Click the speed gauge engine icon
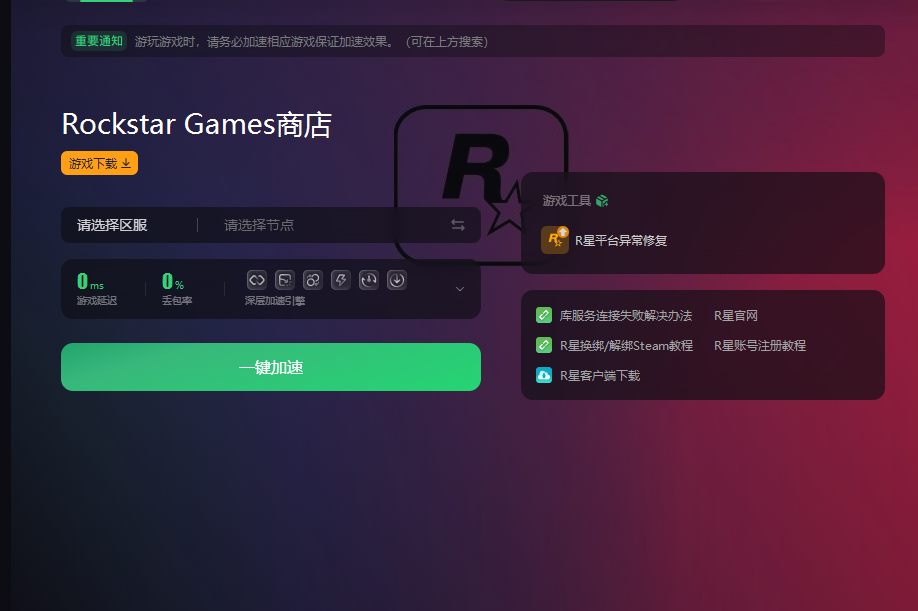This screenshot has width=918, height=611. tap(369, 280)
